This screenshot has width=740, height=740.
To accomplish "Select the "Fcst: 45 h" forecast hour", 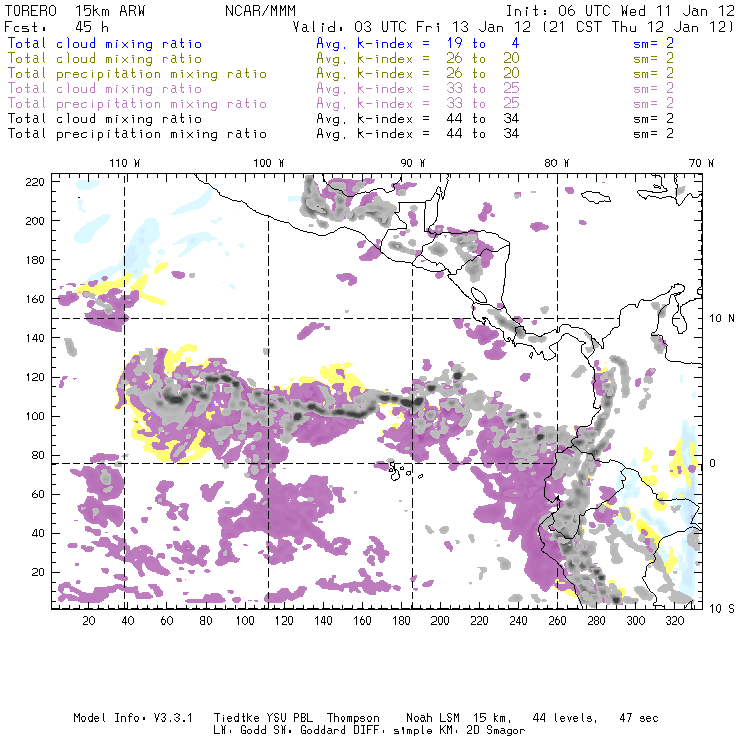I will click(x=56, y=27).
